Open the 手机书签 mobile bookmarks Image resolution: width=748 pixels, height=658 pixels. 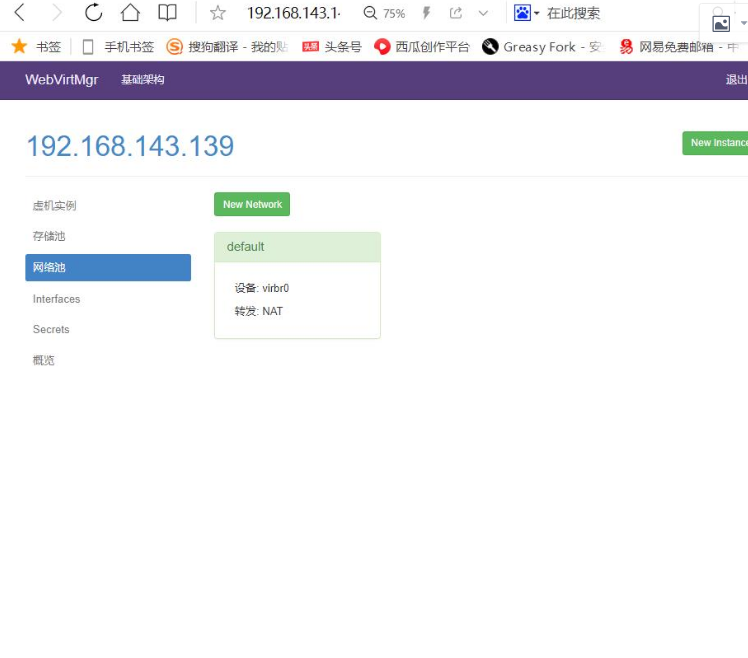coord(118,47)
